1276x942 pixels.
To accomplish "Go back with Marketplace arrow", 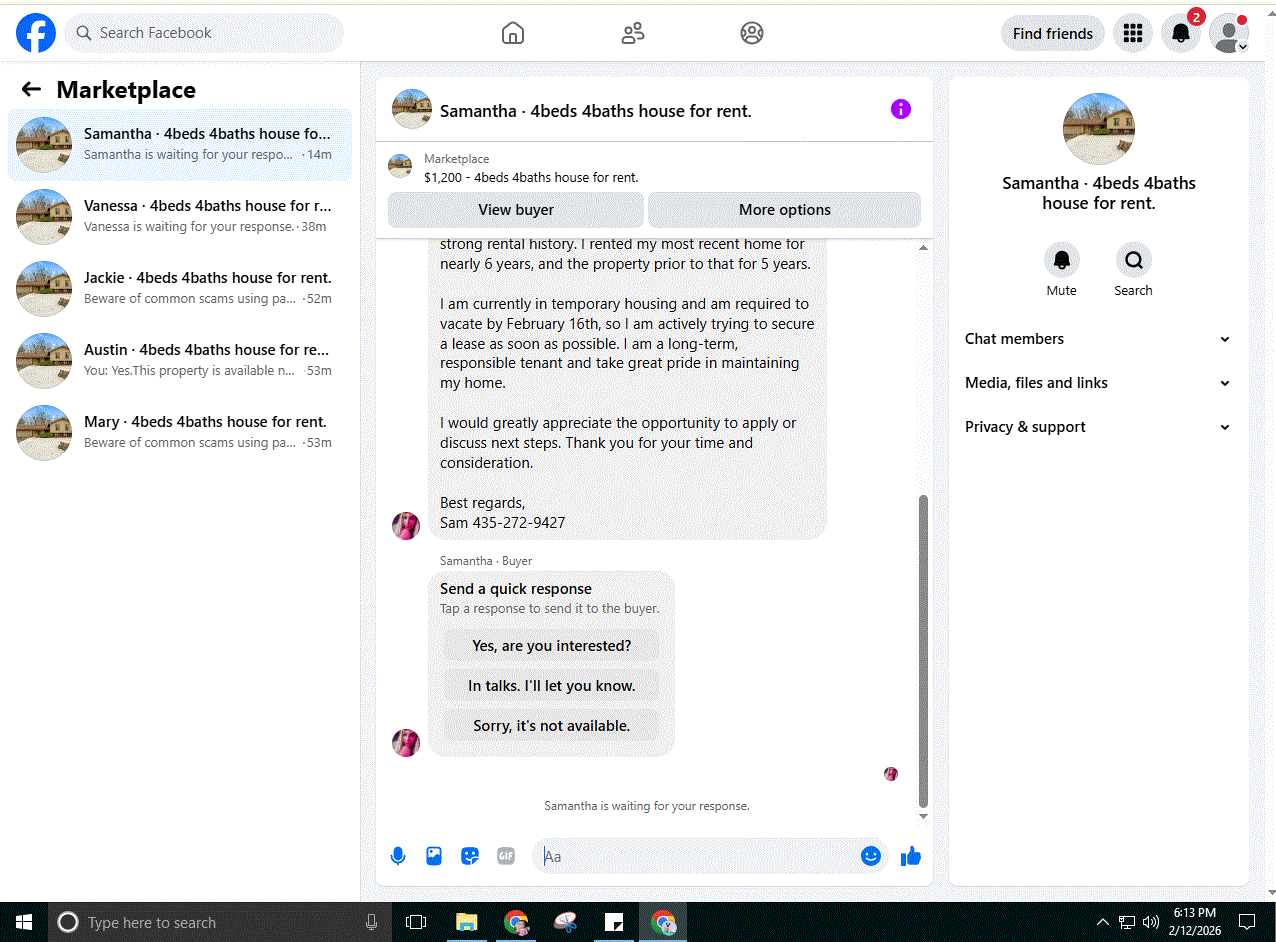I will (x=31, y=89).
